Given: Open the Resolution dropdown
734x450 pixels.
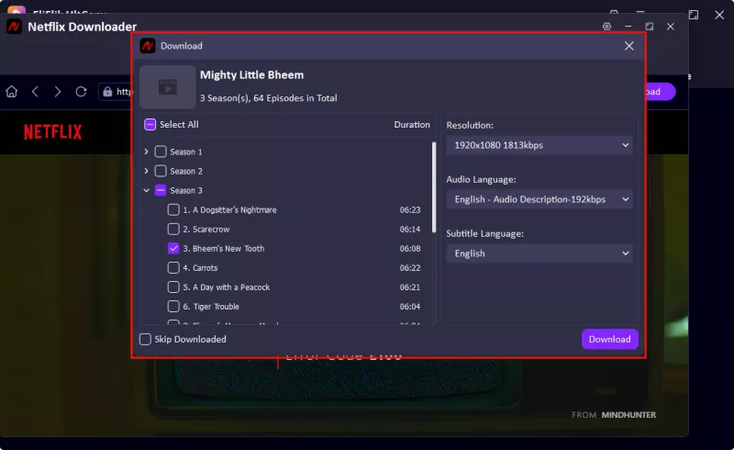Looking at the screenshot, I should (x=539, y=145).
